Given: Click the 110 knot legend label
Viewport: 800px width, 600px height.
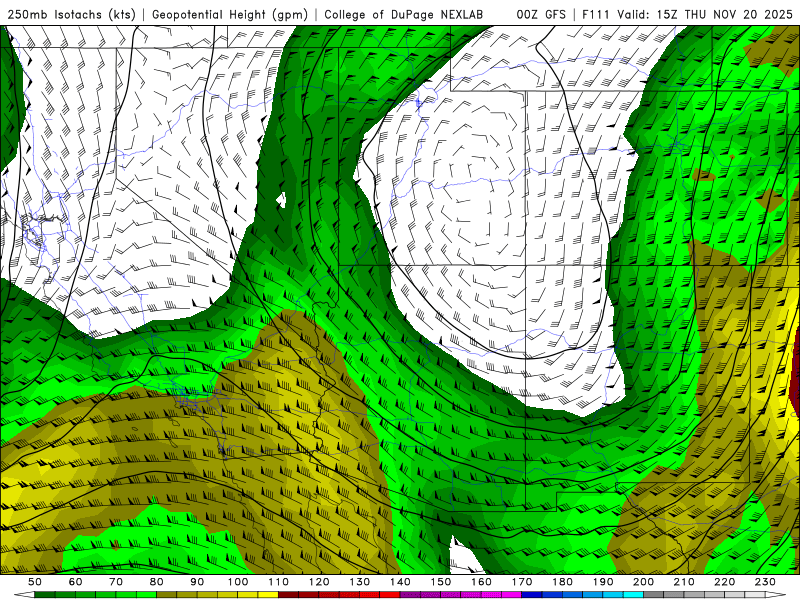Looking at the screenshot, I should (x=279, y=582).
